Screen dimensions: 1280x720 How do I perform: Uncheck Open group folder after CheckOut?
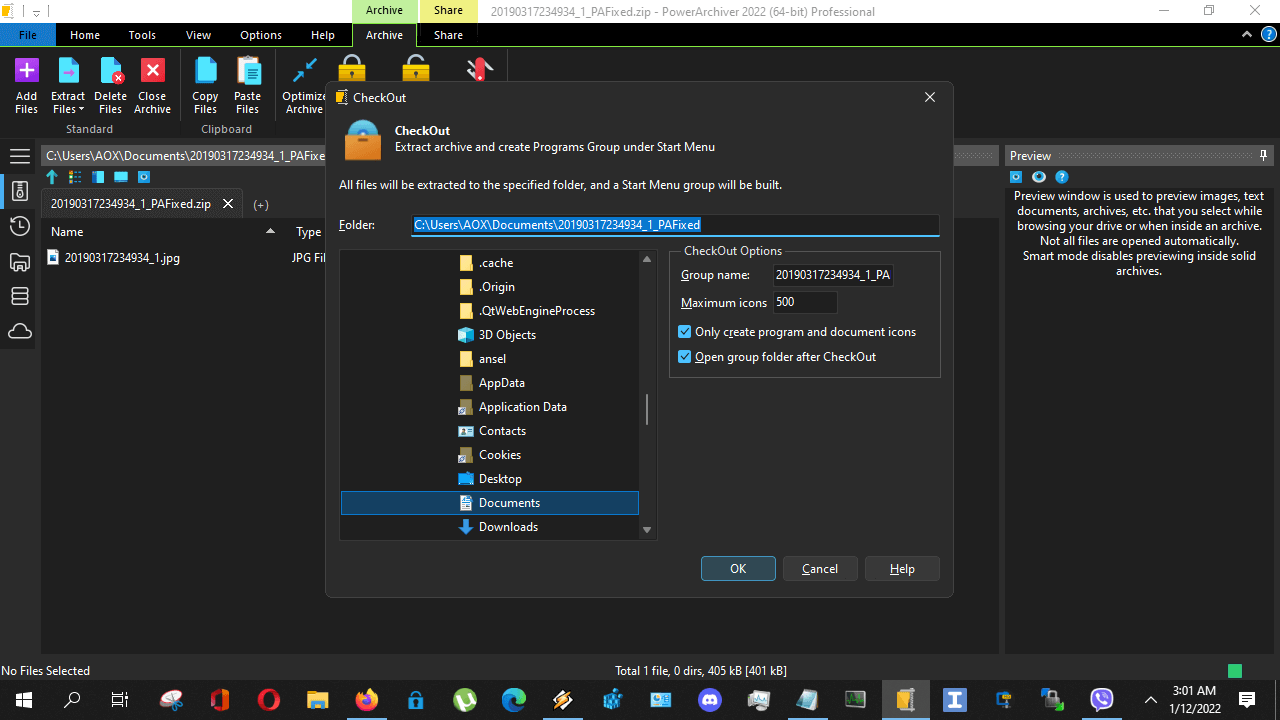tap(684, 356)
